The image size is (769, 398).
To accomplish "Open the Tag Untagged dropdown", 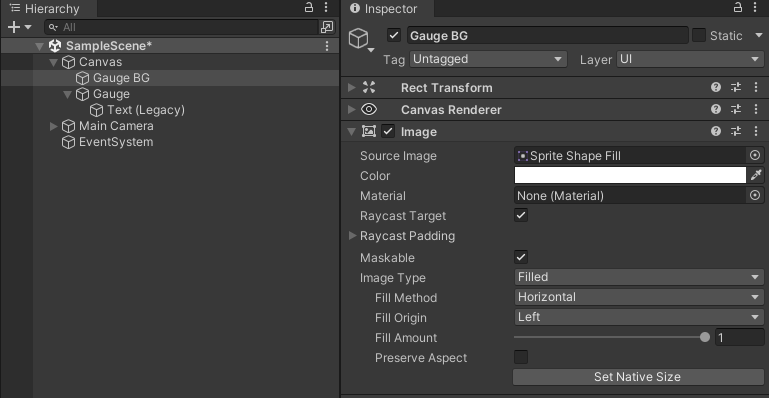I will pyautogui.click(x=488, y=59).
